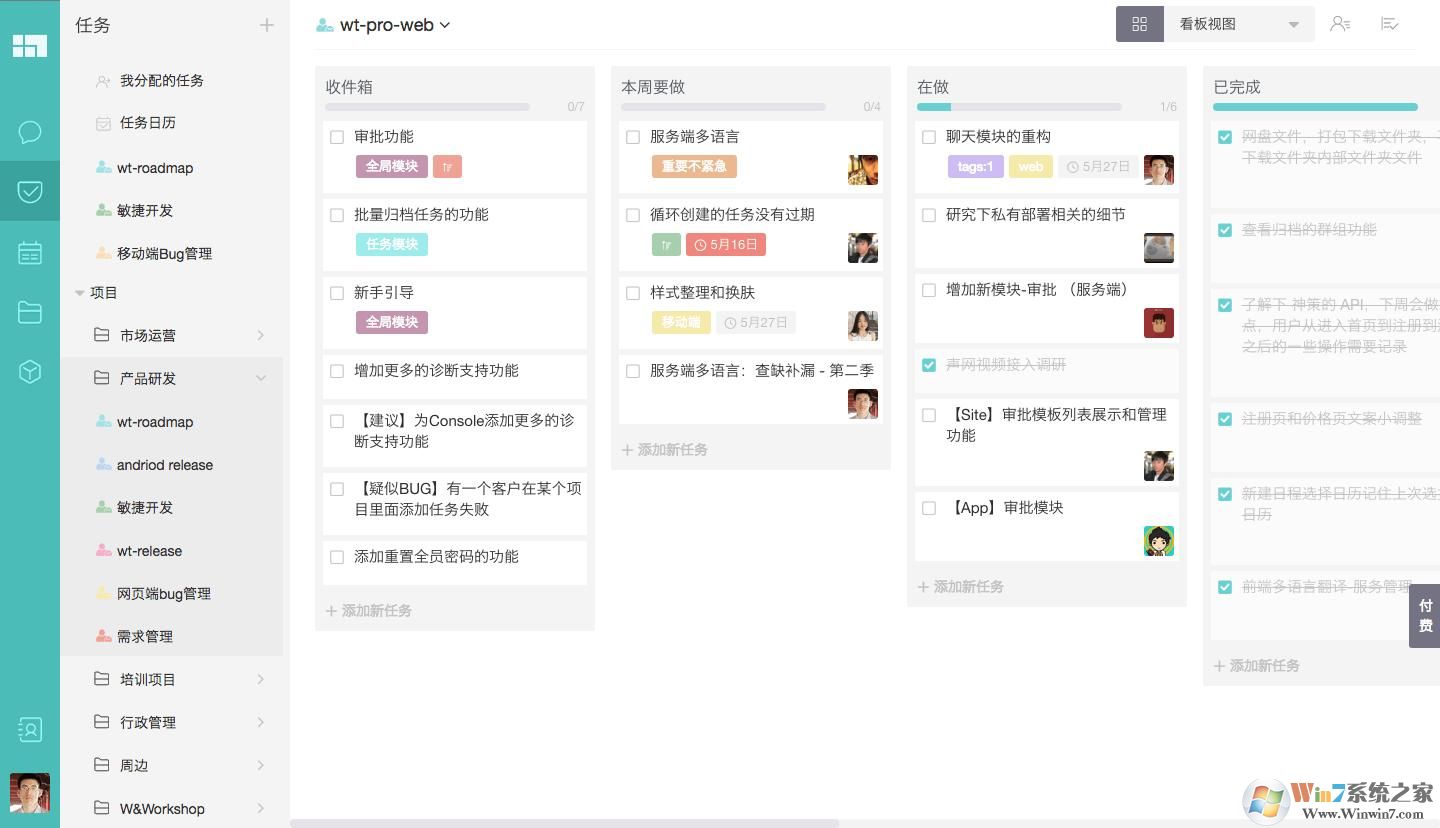
Task: Click 添加新任务 under the 在做 column
Action: [960, 587]
